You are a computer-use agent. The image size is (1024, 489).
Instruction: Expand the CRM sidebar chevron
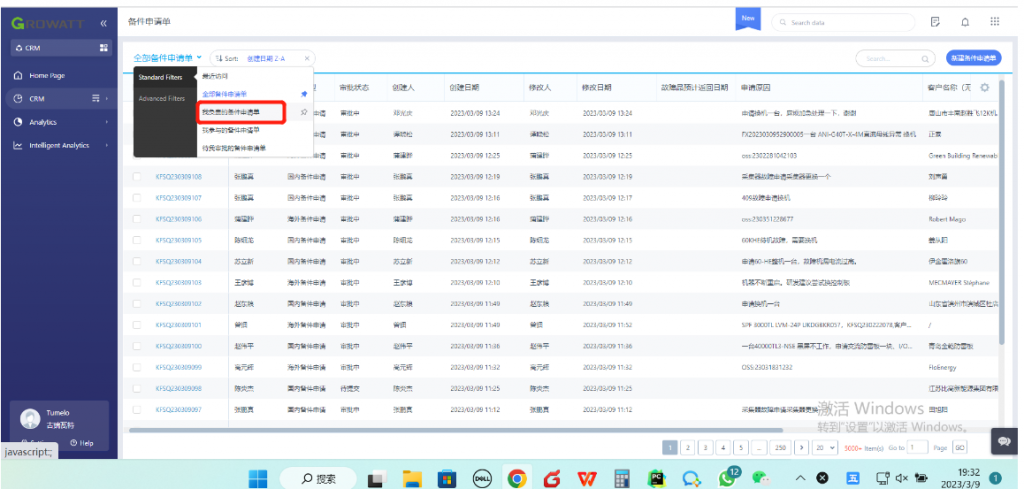point(106,99)
